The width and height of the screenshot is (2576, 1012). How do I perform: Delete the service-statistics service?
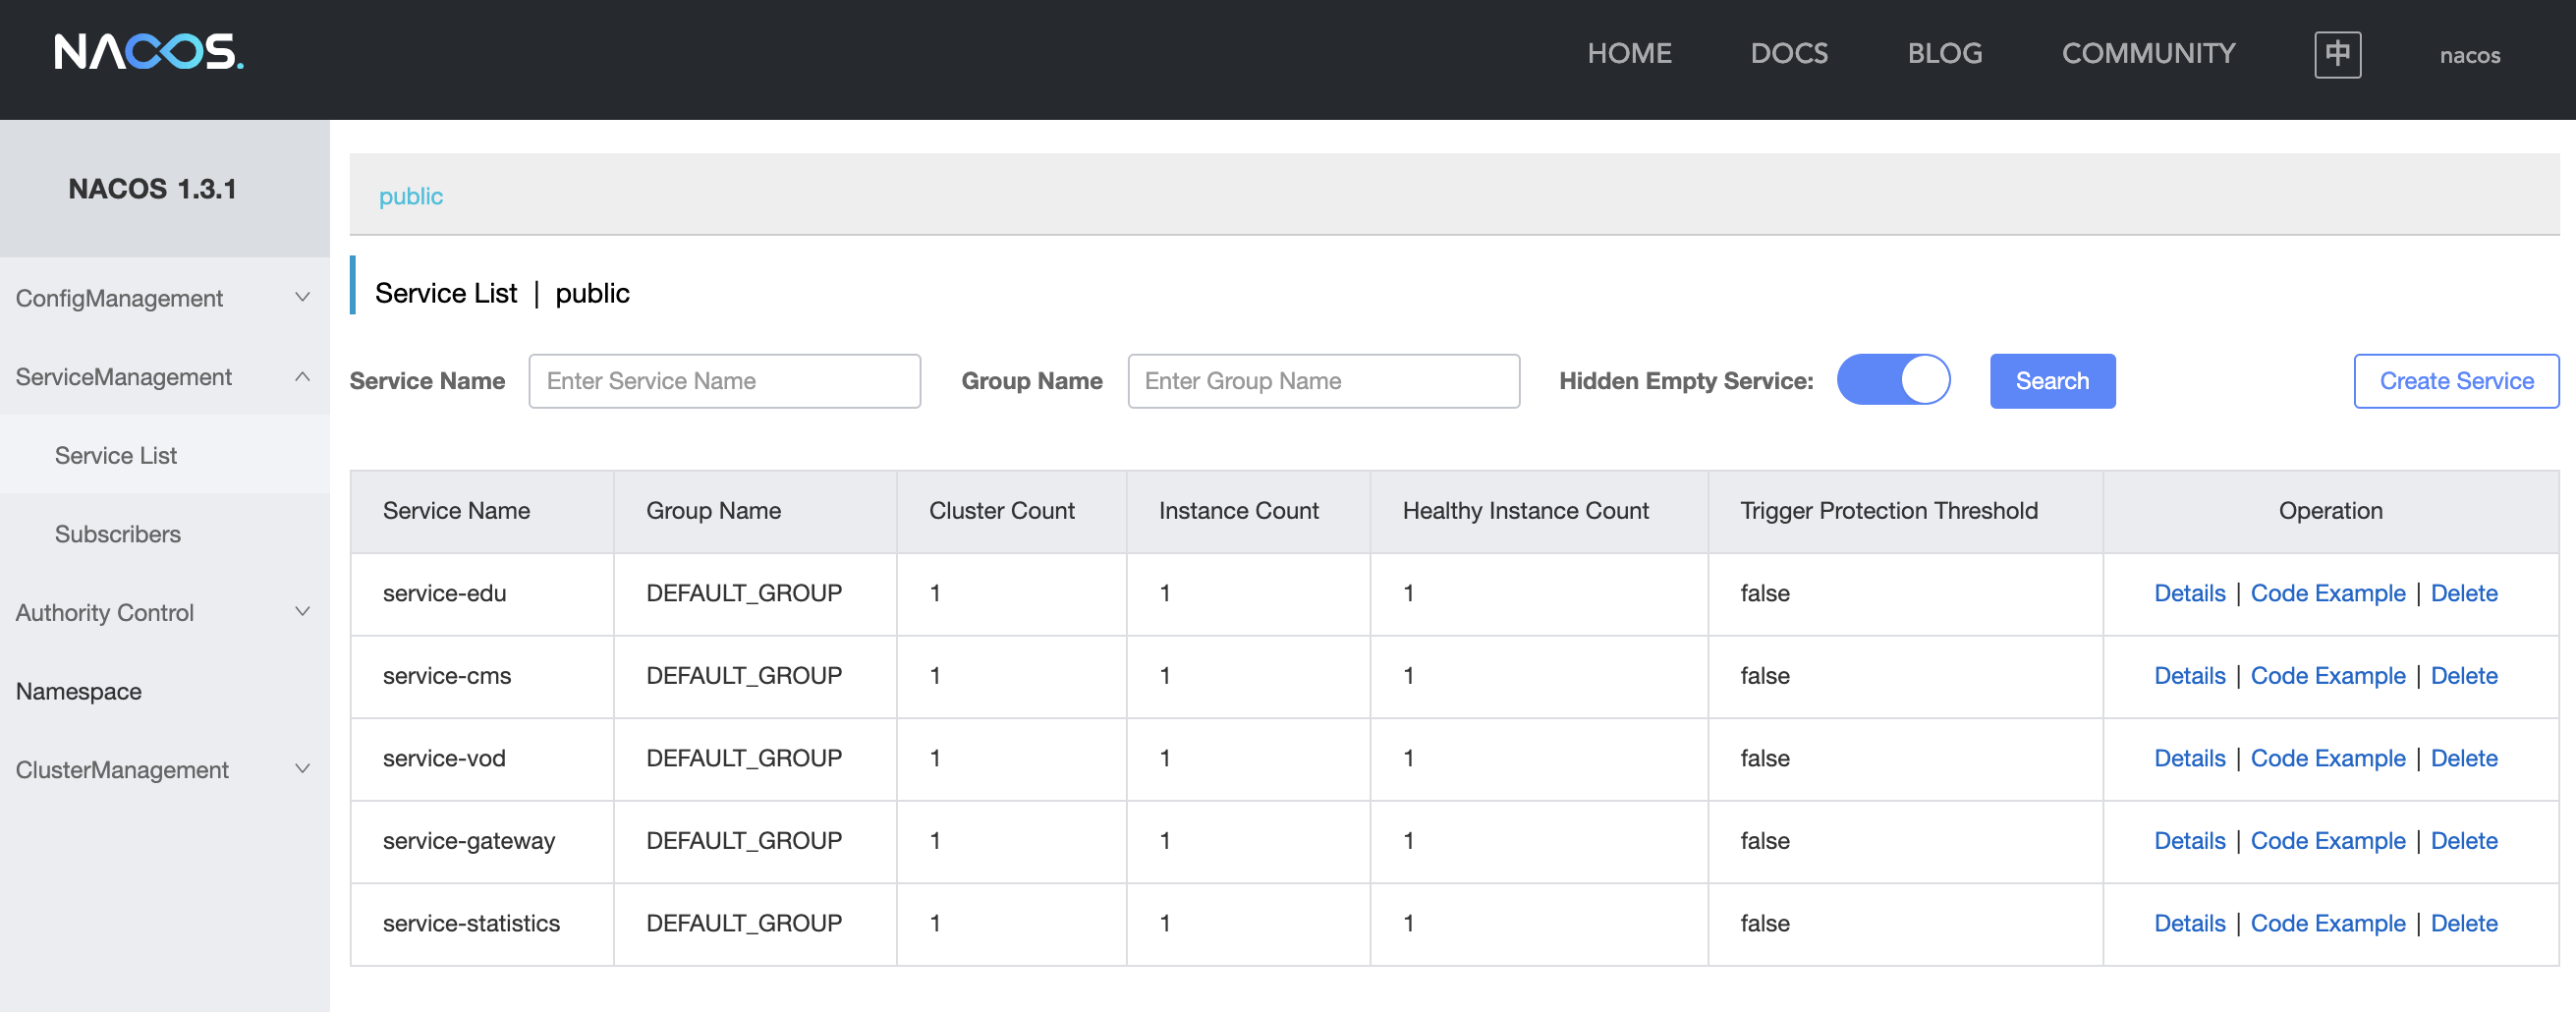[2463, 923]
